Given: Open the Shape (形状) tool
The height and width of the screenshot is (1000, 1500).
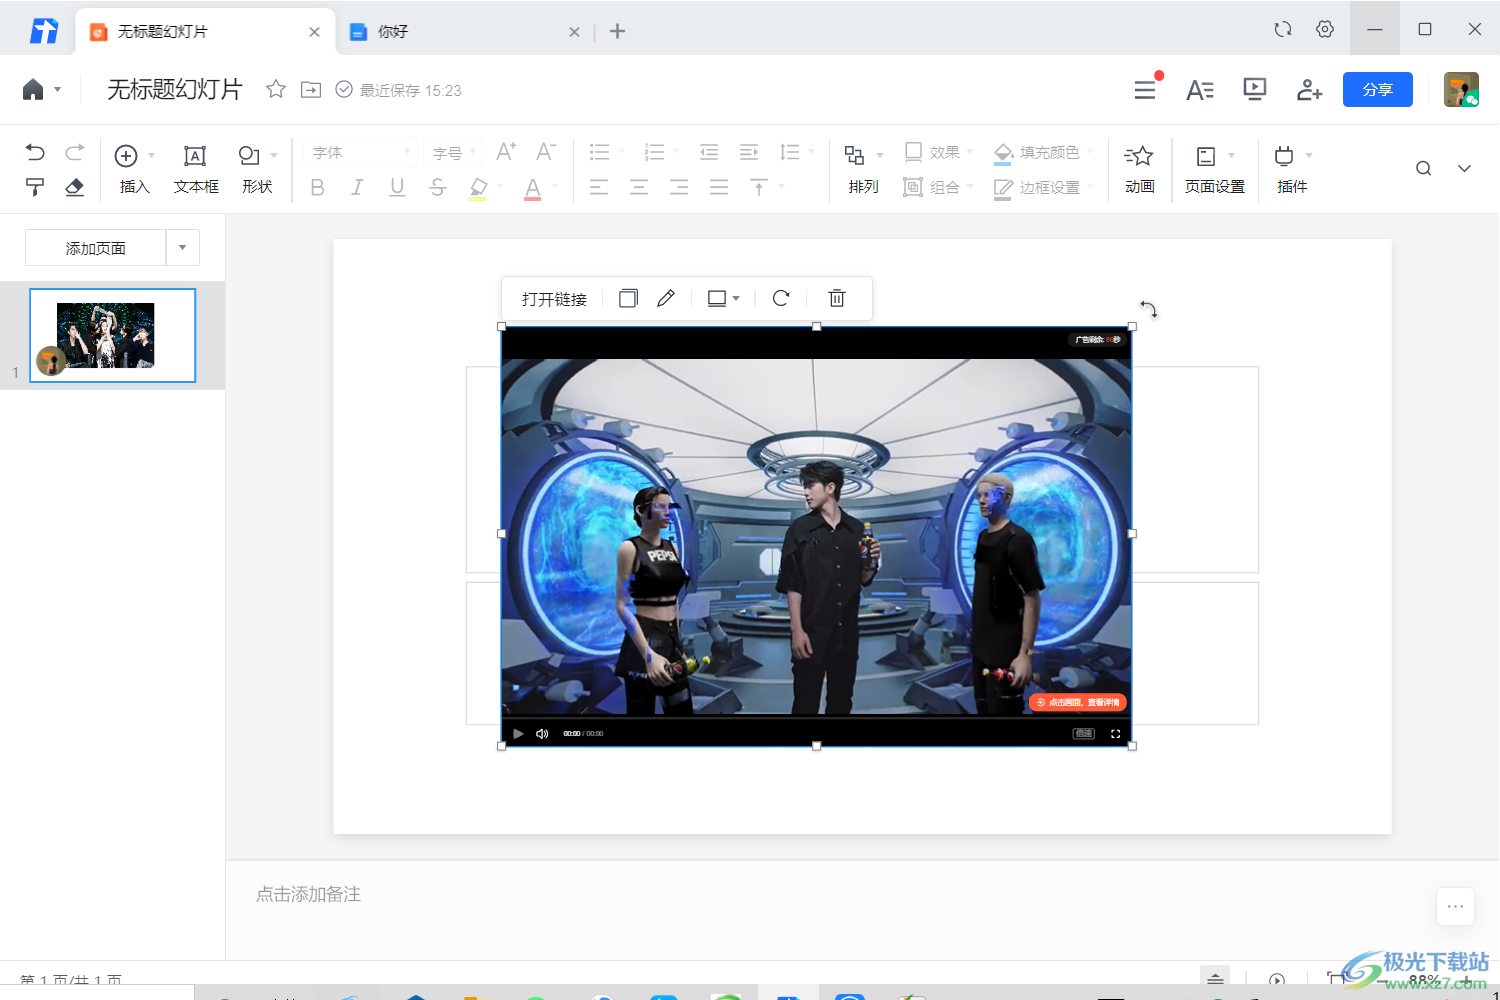Looking at the screenshot, I should click(257, 168).
